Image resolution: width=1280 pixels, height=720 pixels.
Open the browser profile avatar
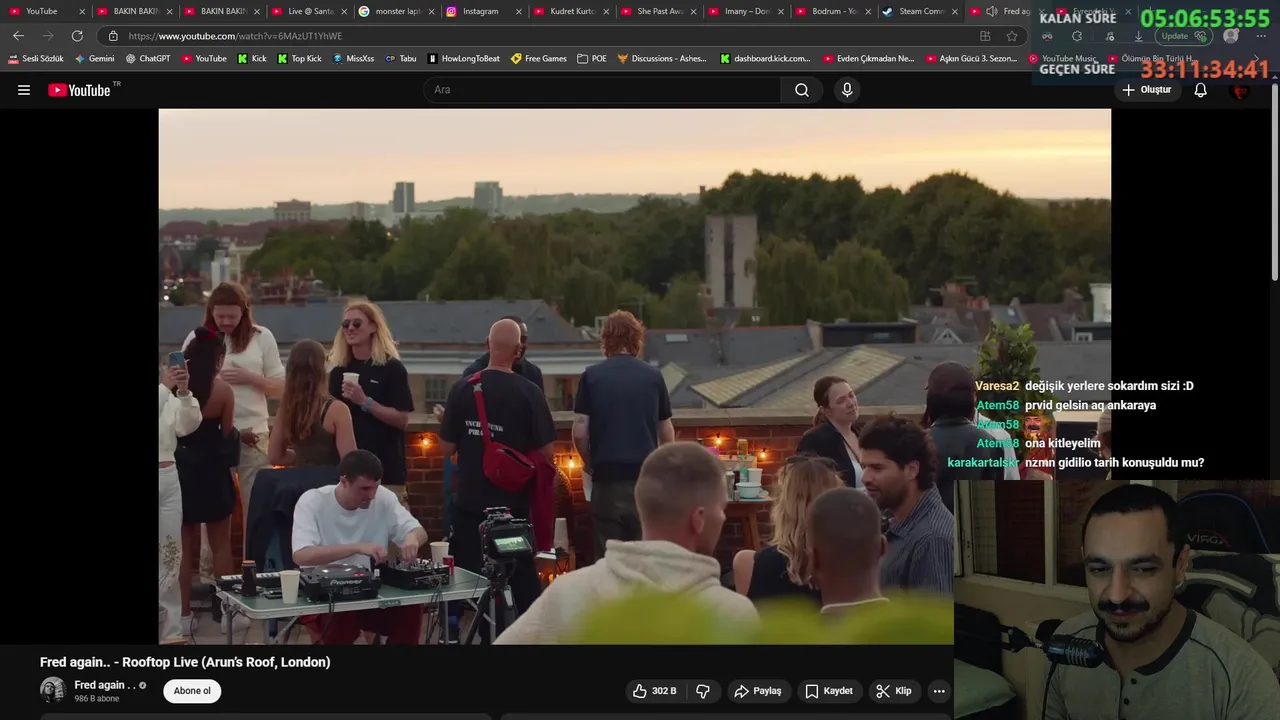pyautogui.click(x=1231, y=36)
